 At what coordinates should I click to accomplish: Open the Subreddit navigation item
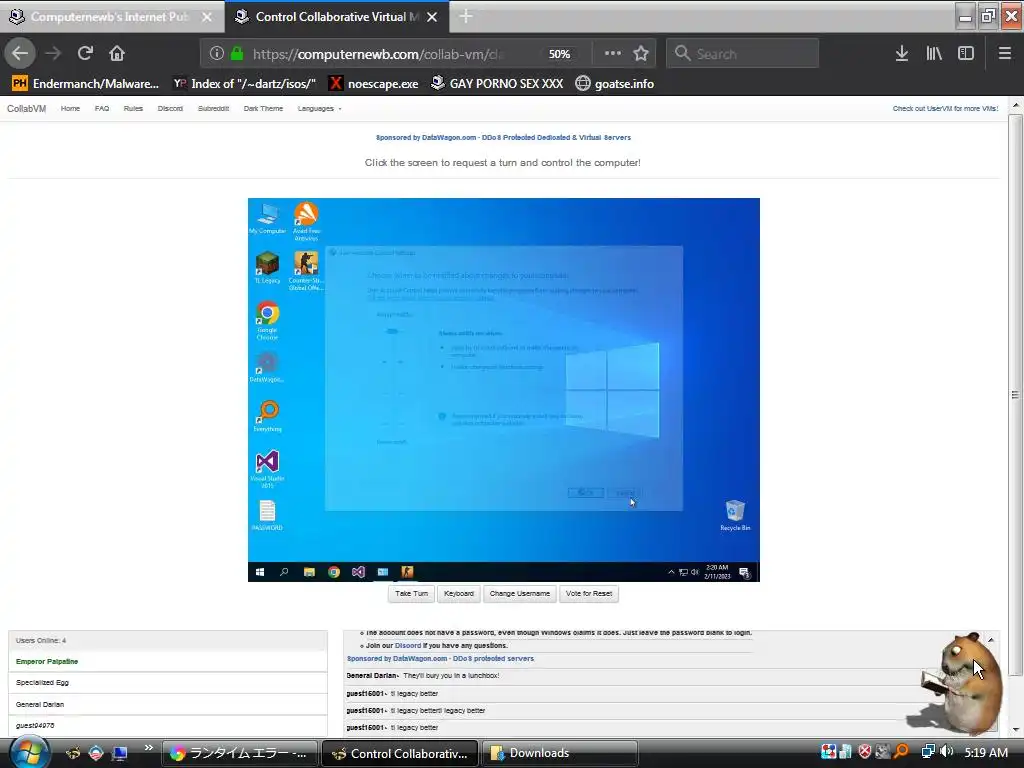214,108
